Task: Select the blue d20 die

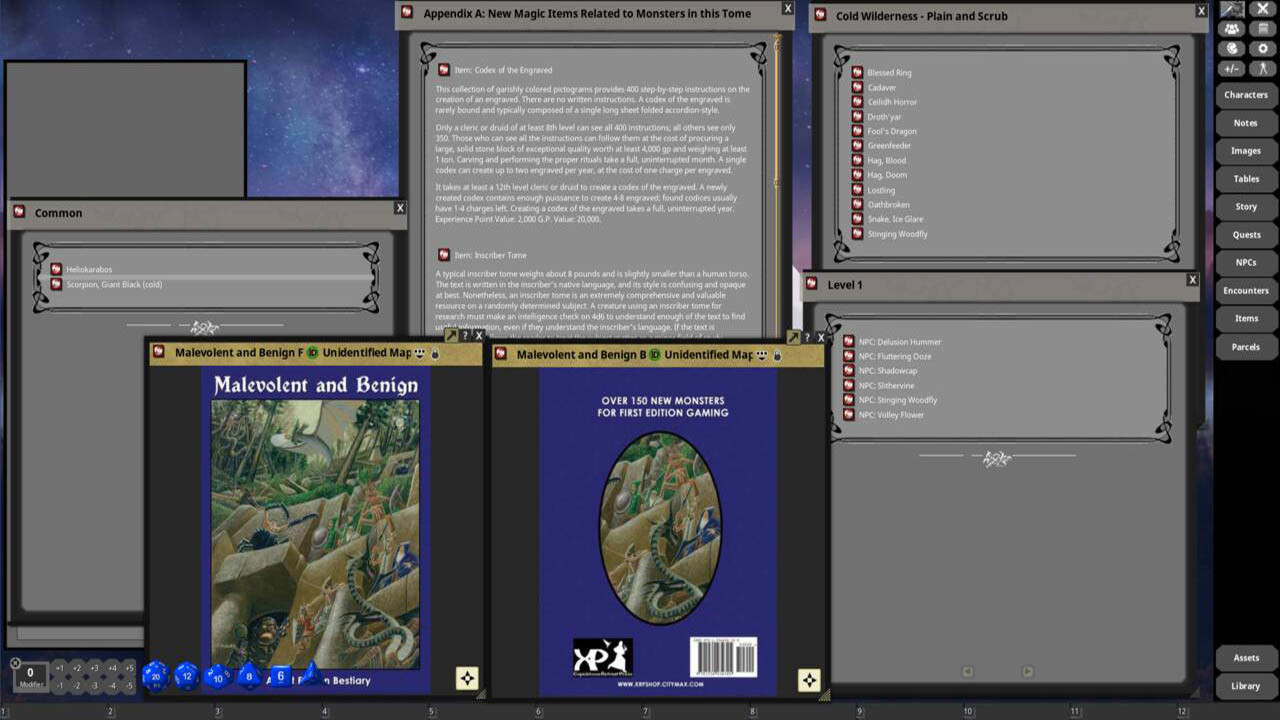Action: coord(155,676)
